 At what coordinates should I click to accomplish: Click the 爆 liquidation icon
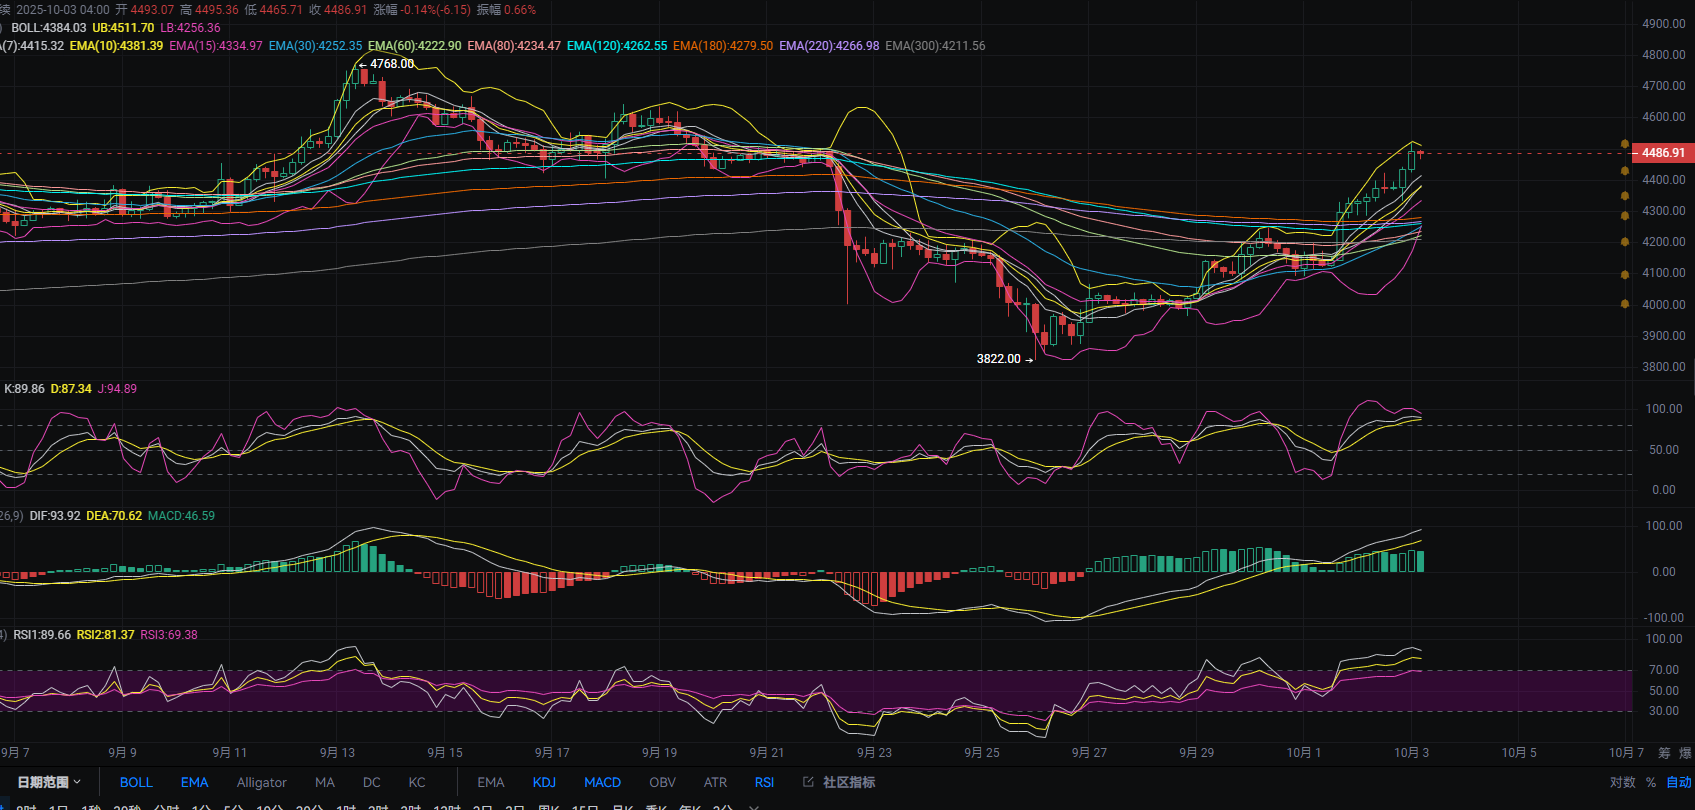click(1685, 753)
